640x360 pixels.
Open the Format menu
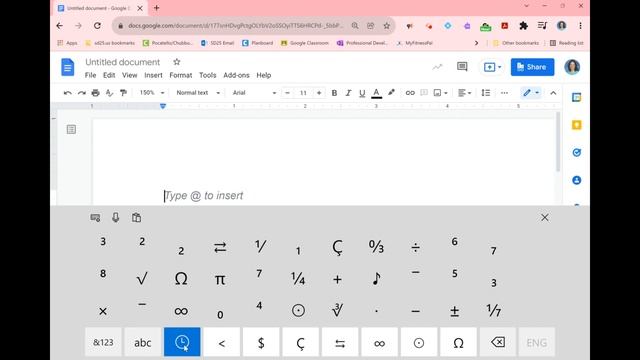click(180, 75)
